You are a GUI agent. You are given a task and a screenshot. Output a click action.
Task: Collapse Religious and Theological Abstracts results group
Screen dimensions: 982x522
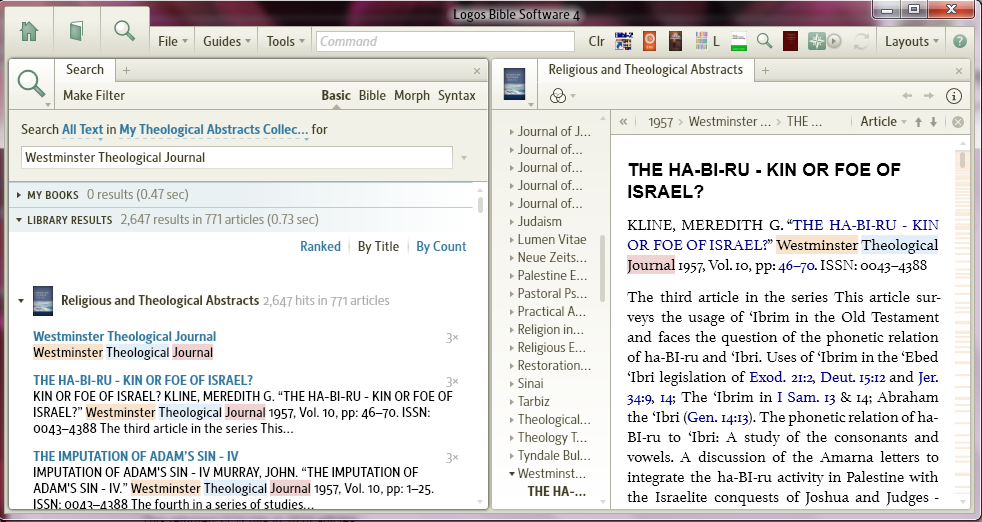(21, 301)
